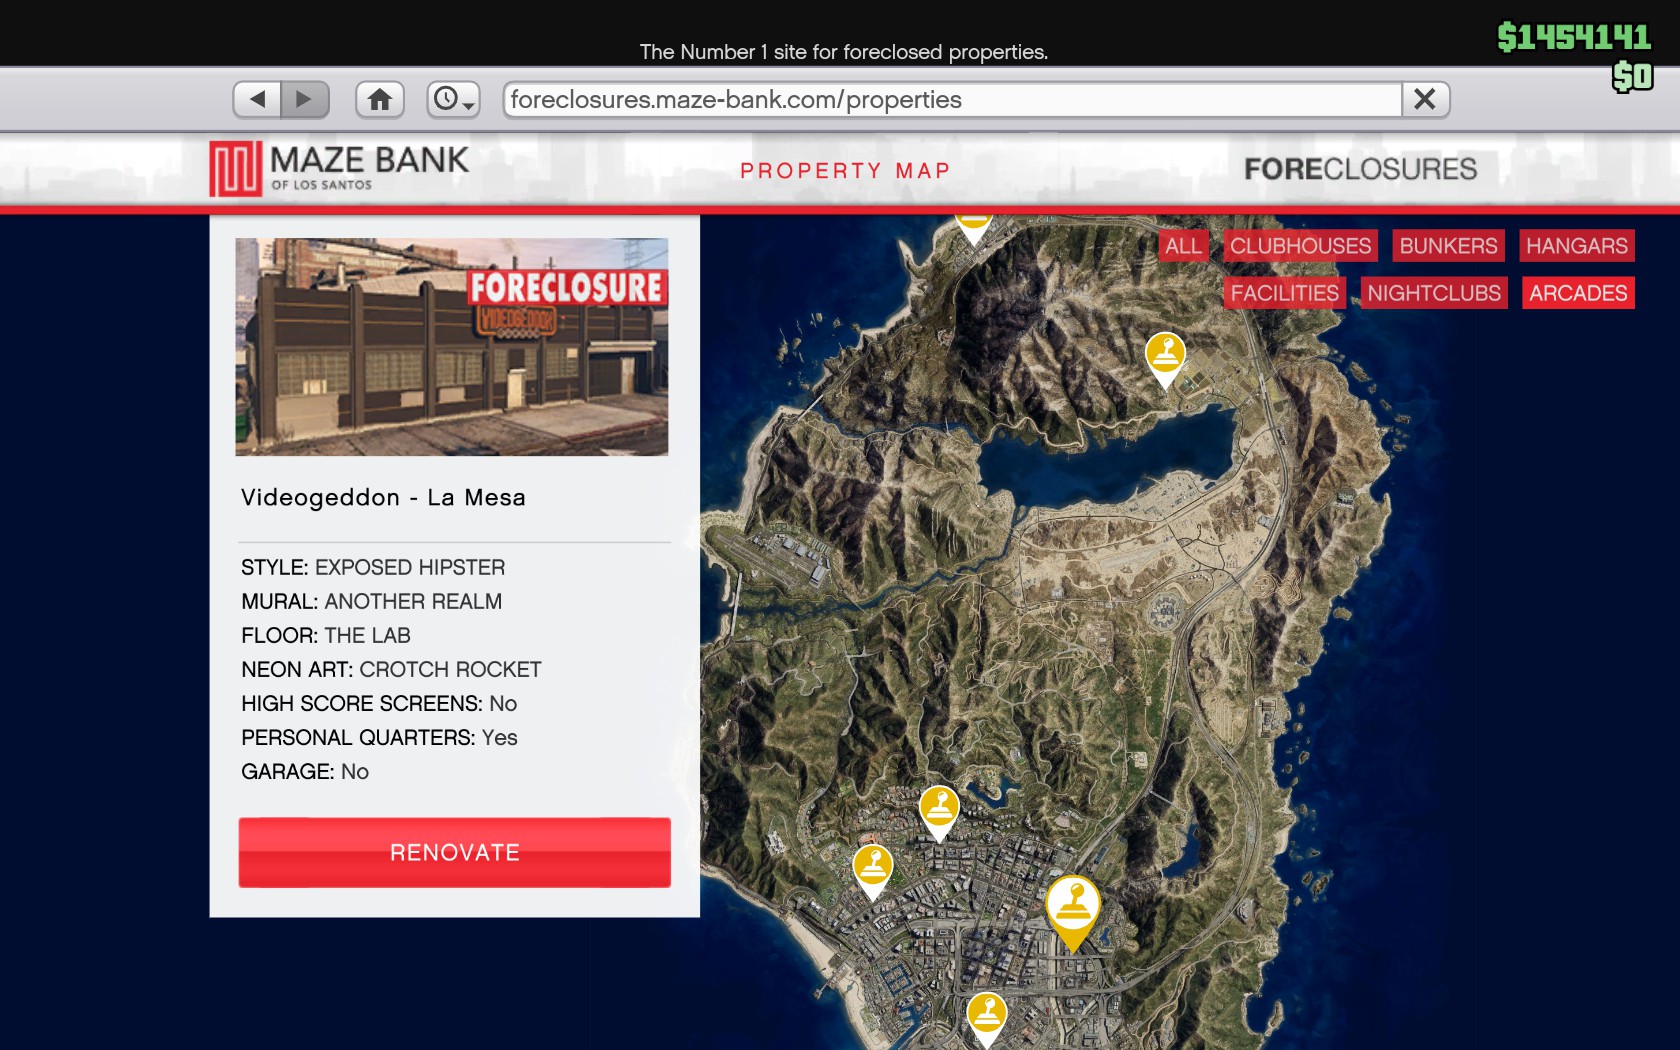Show ALL property types on map
1680x1050 pixels.
click(x=1183, y=246)
